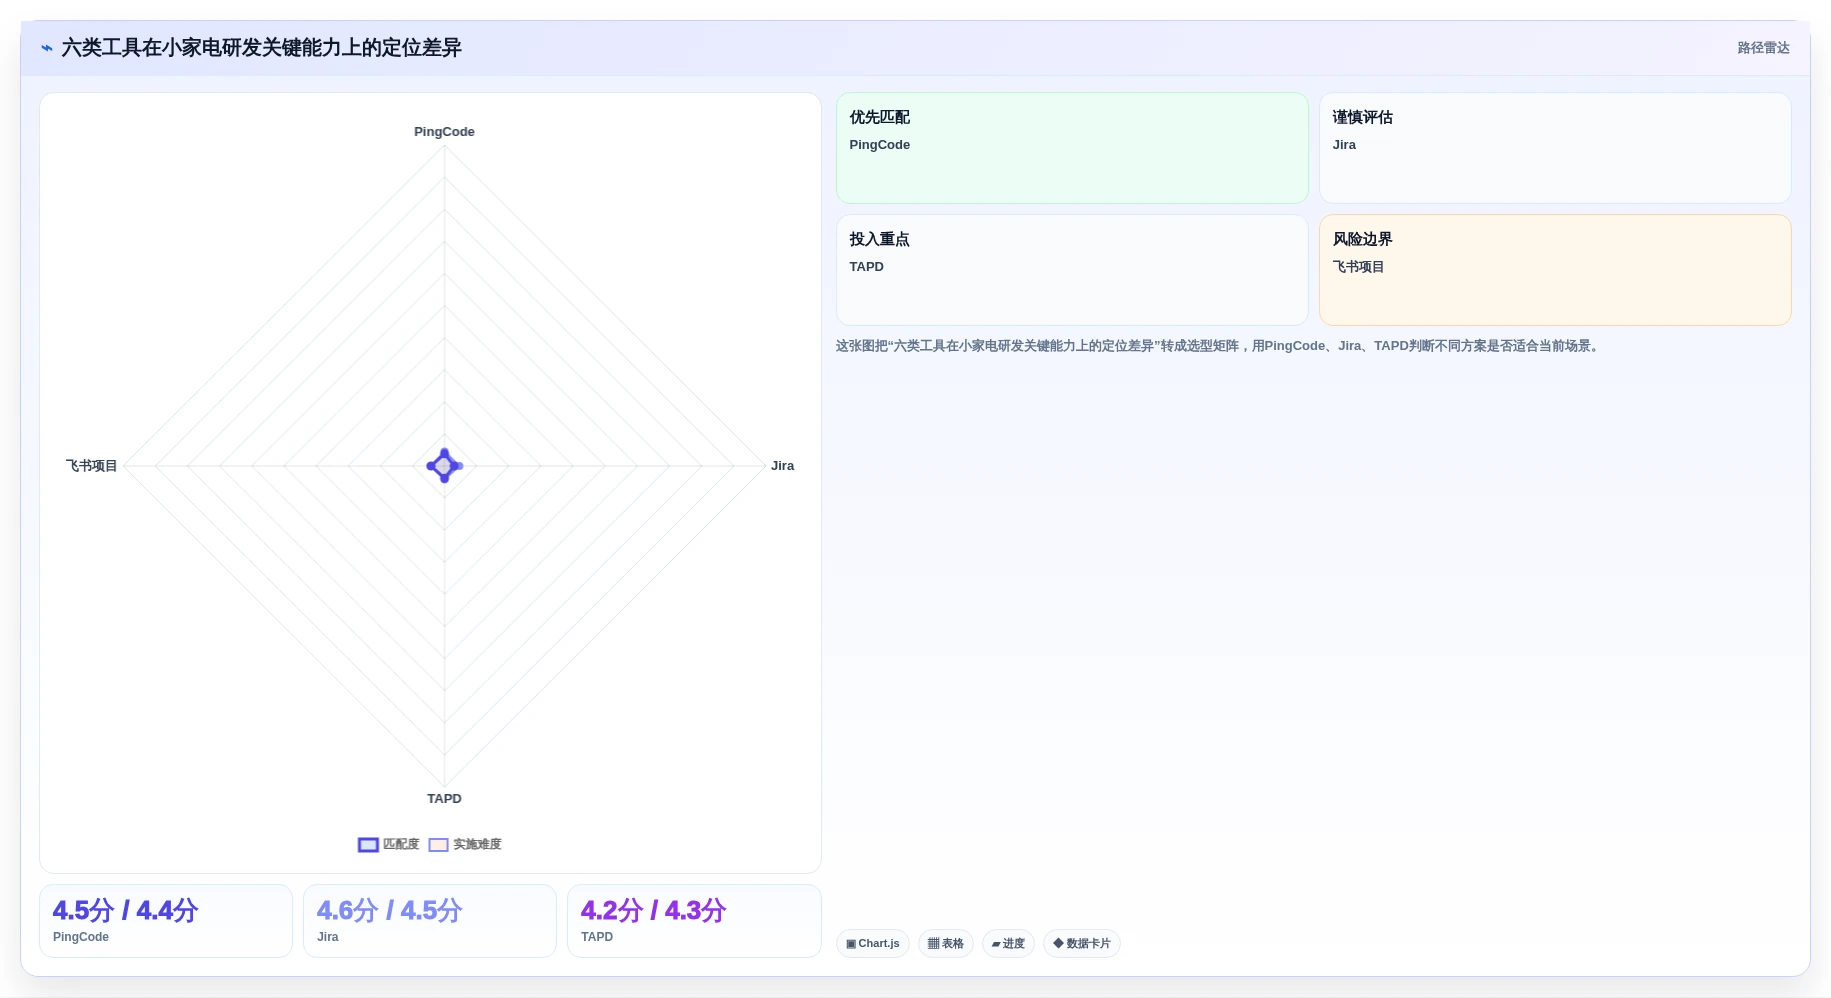Click the TAPD radar axis label
Screen dimensions: 1831x998
pos(444,799)
